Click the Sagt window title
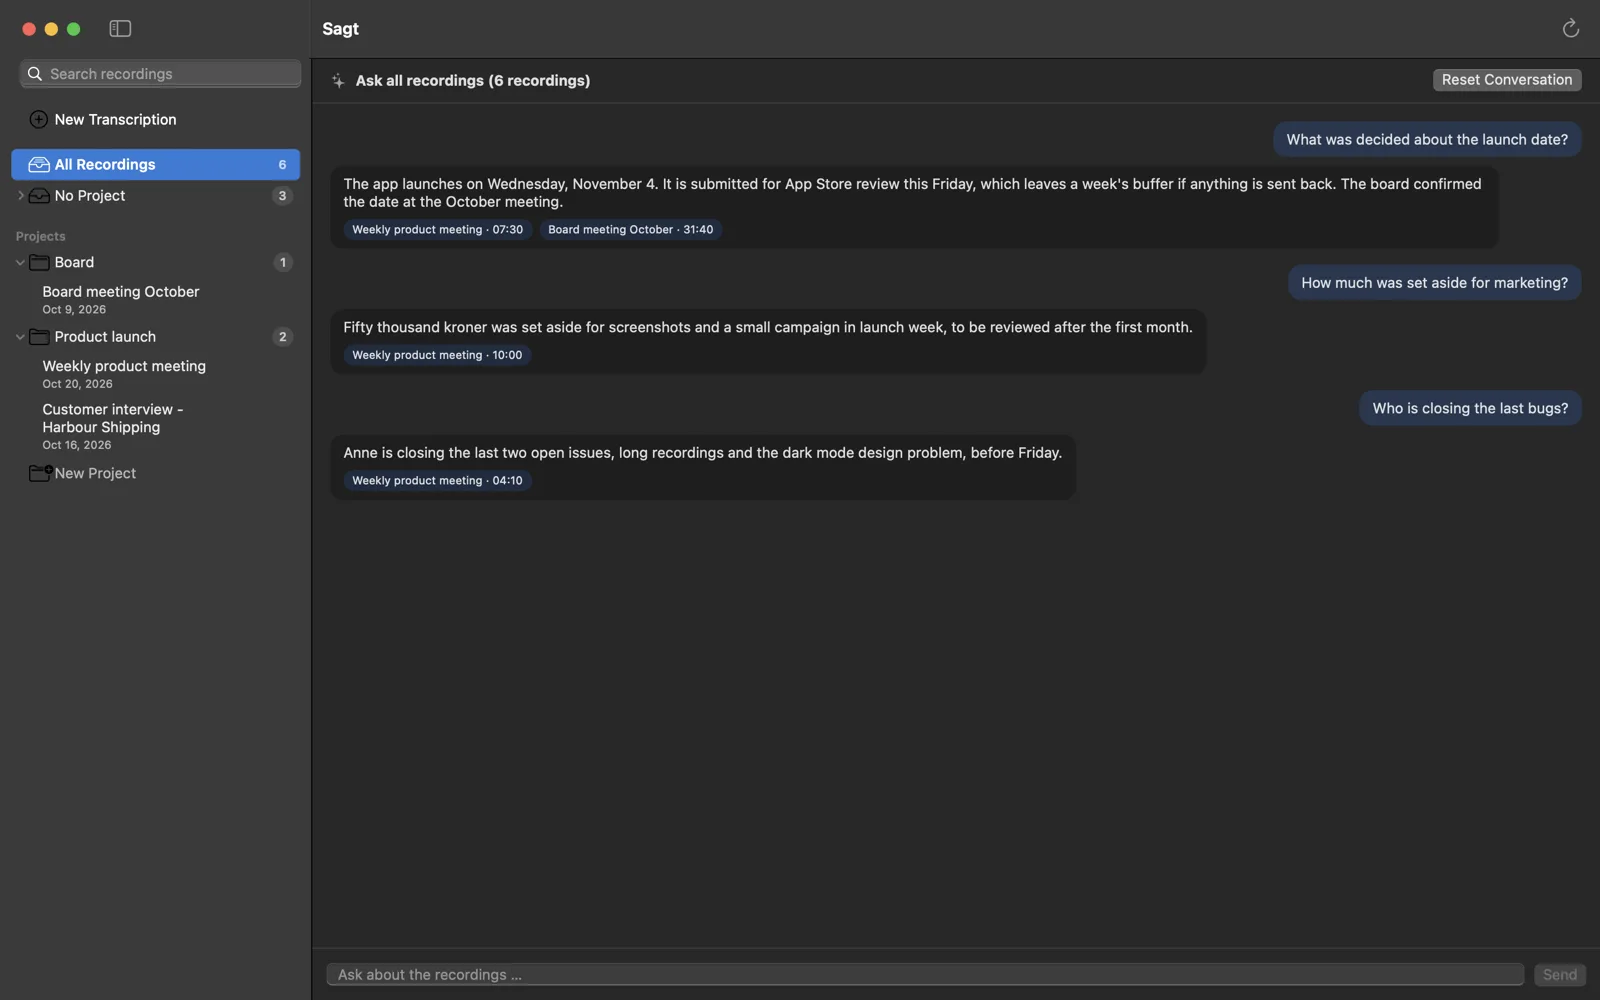 (341, 29)
